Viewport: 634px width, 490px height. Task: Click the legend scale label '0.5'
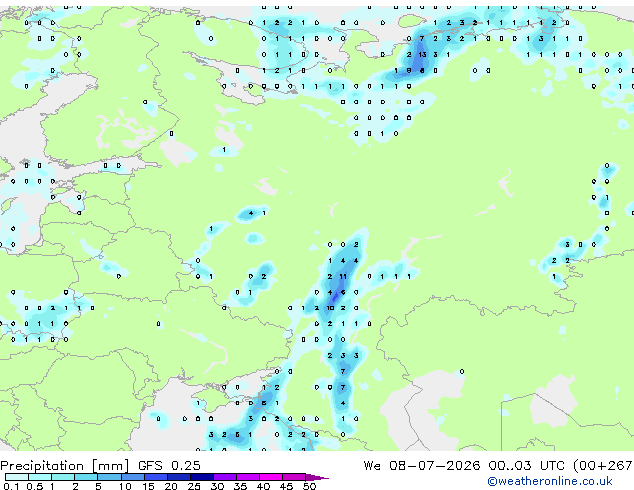point(34,486)
